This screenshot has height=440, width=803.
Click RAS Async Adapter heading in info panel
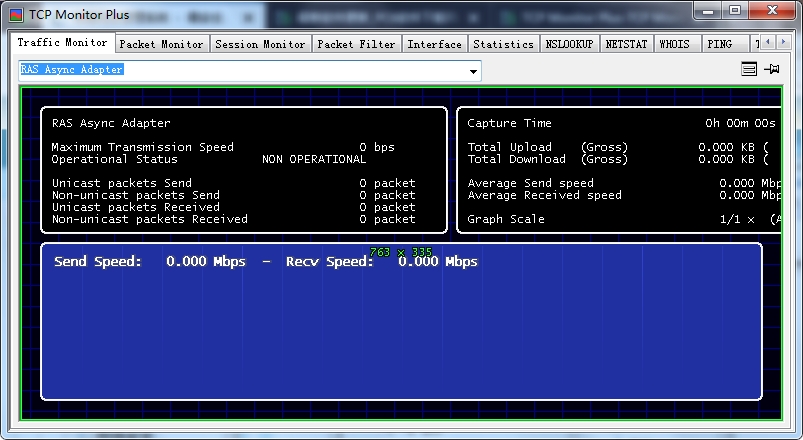[111, 123]
